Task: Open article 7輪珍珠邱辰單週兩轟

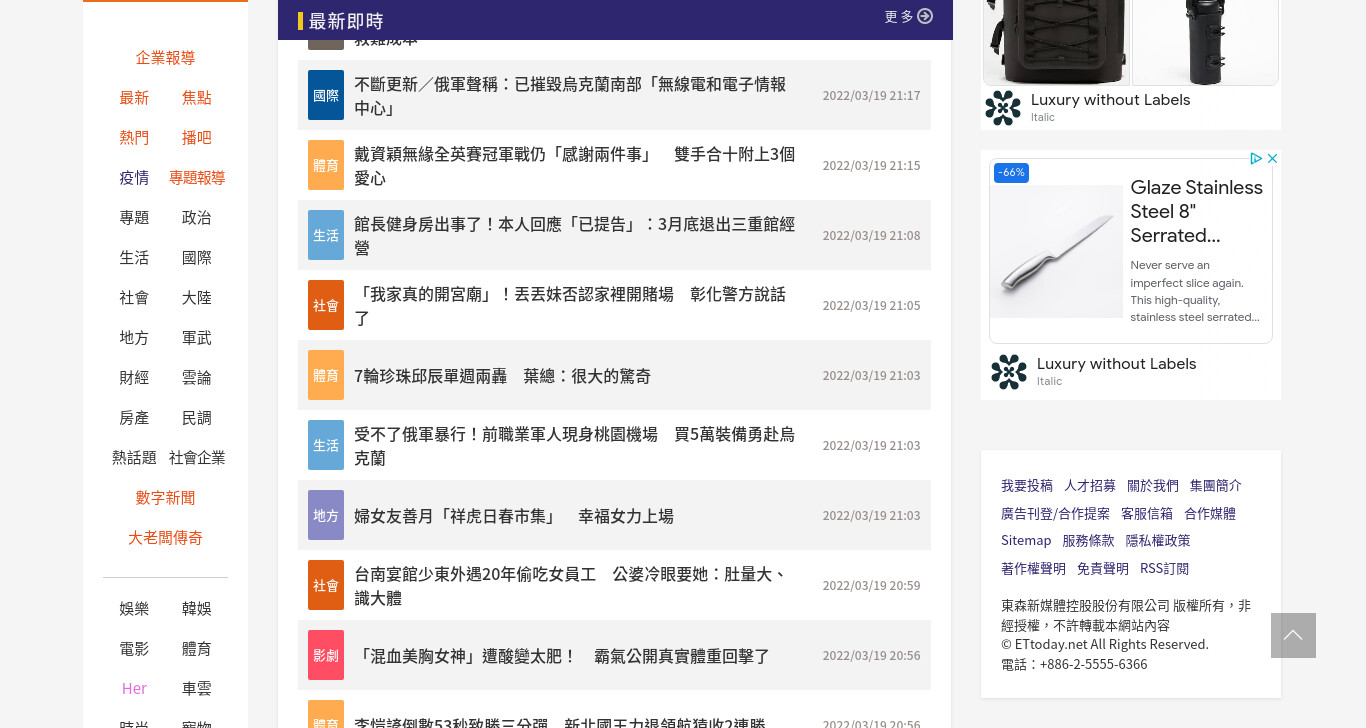Action: 502,376
